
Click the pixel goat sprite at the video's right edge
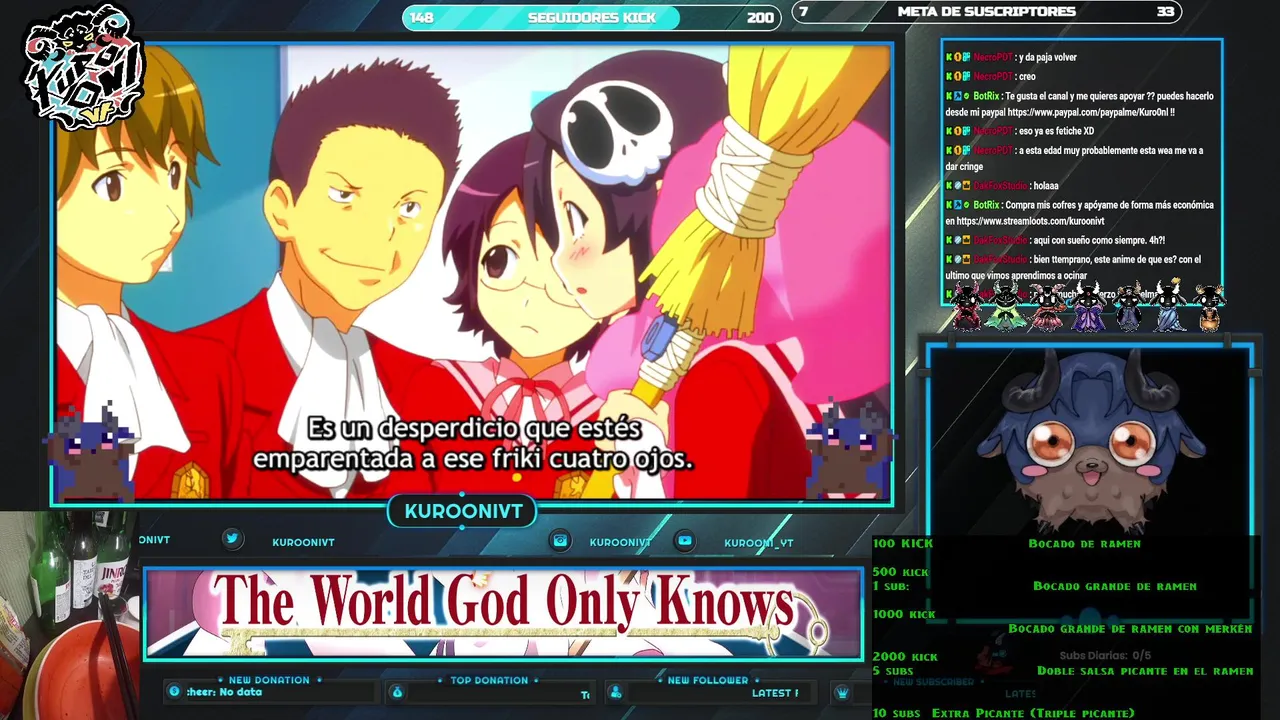pyautogui.click(x=846, y=453)
